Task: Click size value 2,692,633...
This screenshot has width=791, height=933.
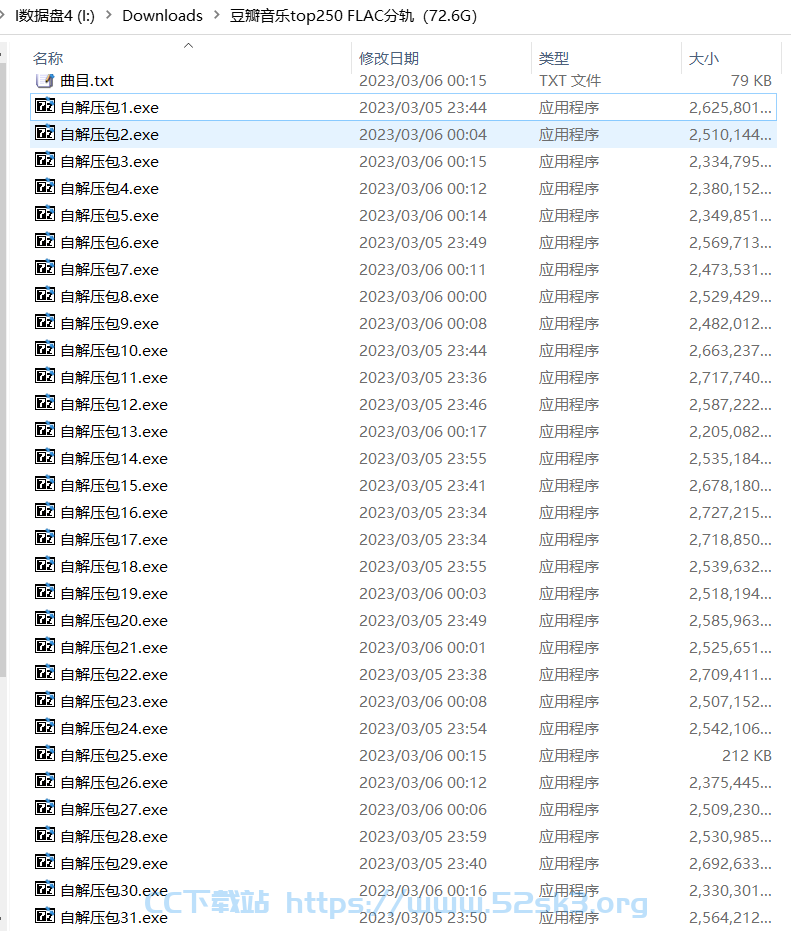Action: tap(730, 863)
